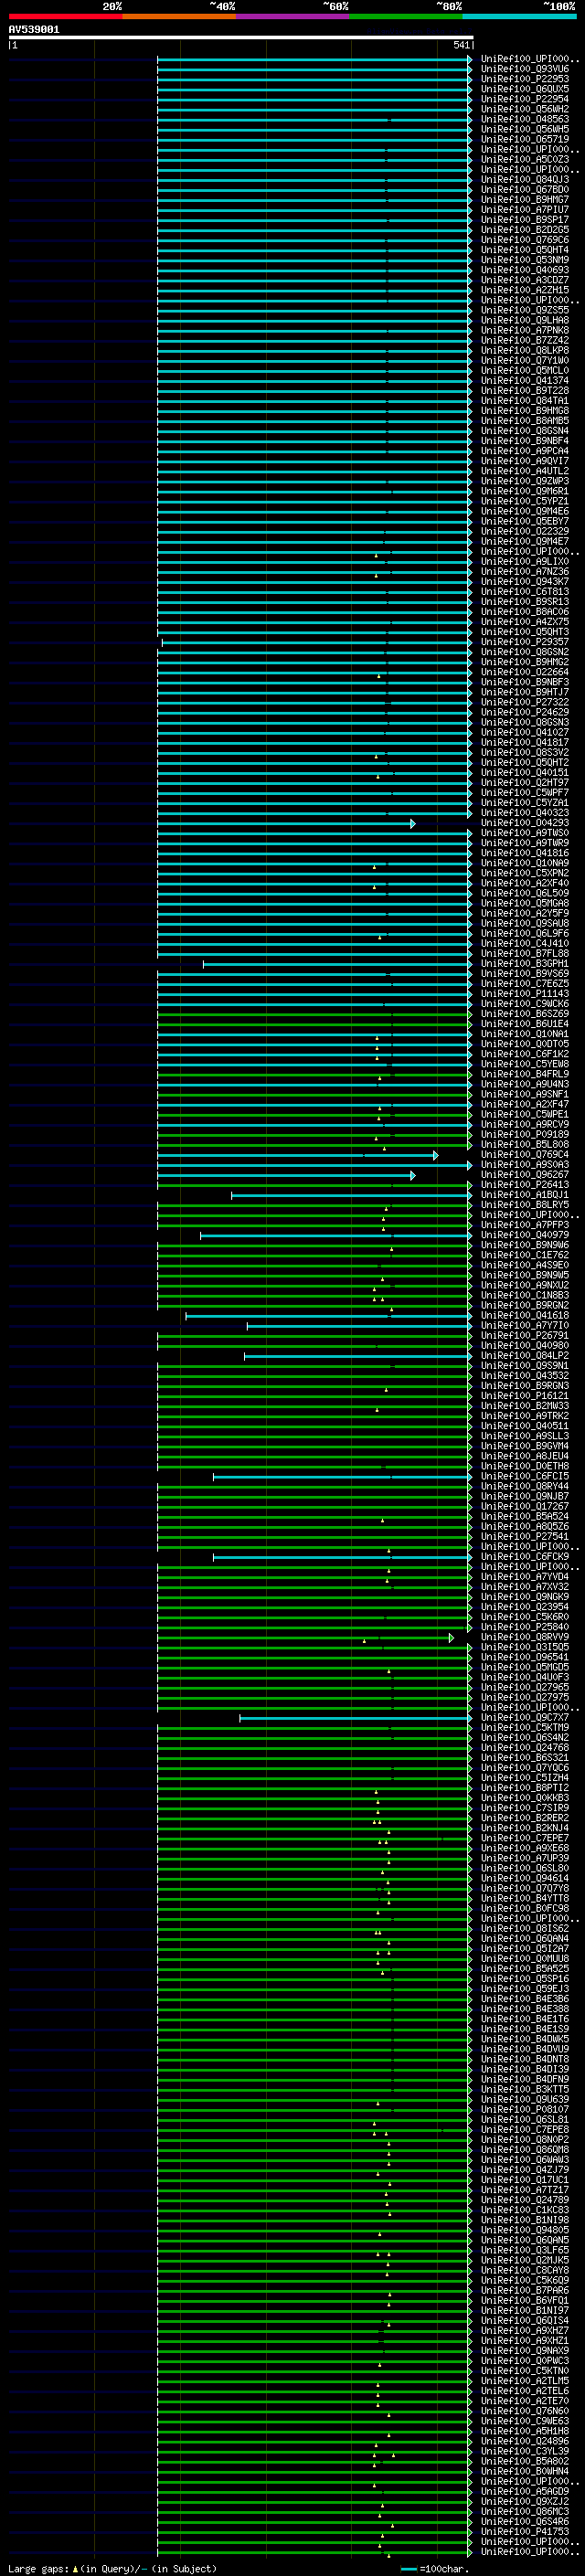Select the UniRef100_B5A525 label
This screenshot has height=2576, width=585.
(525, 1970)
